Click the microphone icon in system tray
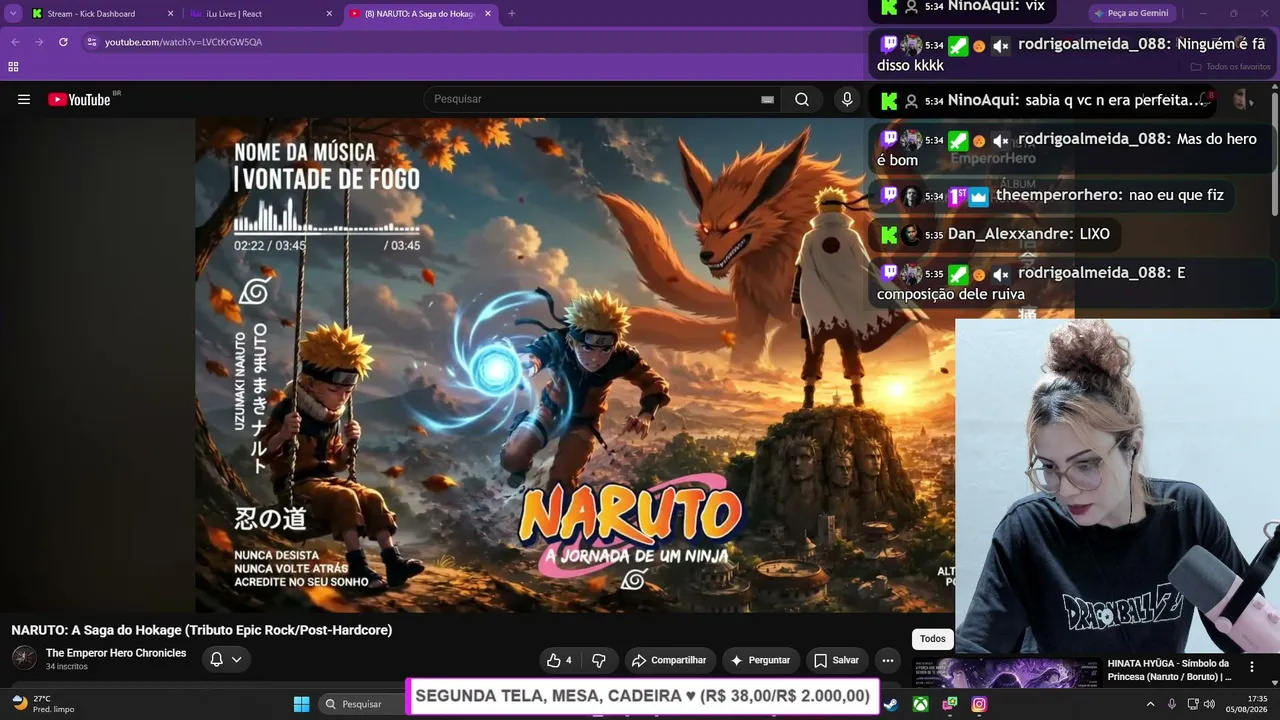Viewport: 1280px width, 720px height. (x=1172, y=704)
